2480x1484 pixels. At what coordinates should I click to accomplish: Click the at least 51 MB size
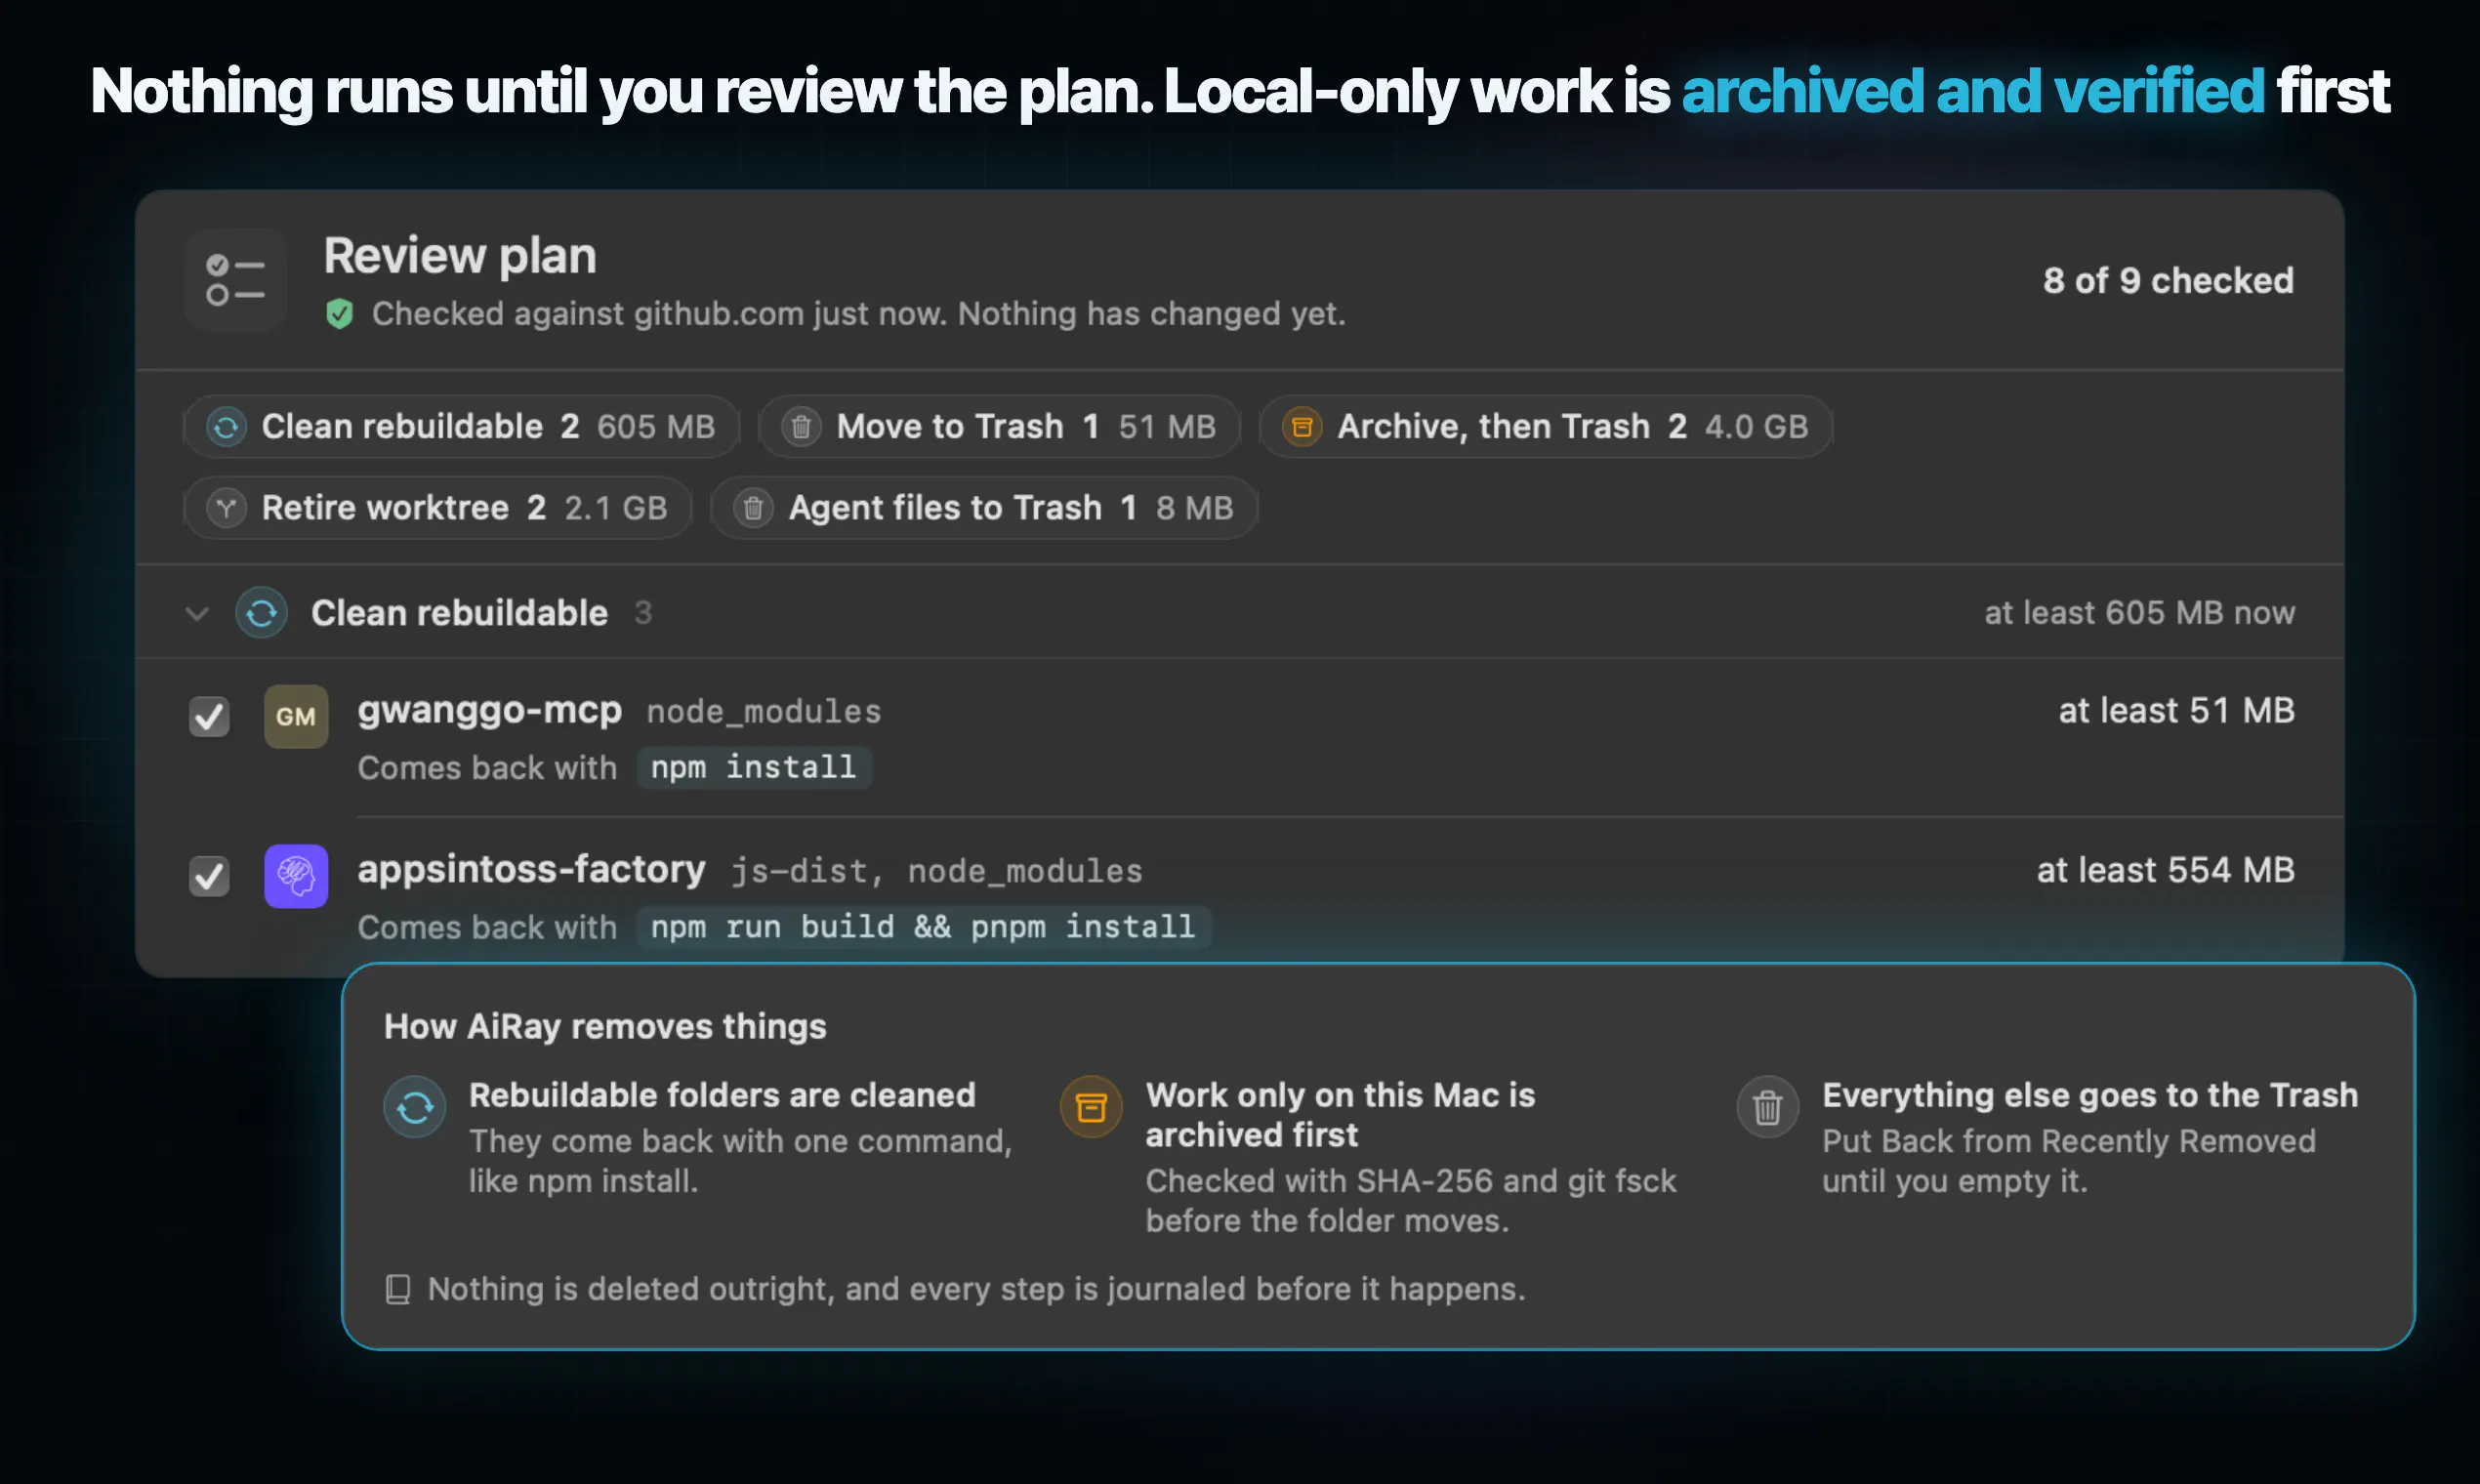(2176, 711)
